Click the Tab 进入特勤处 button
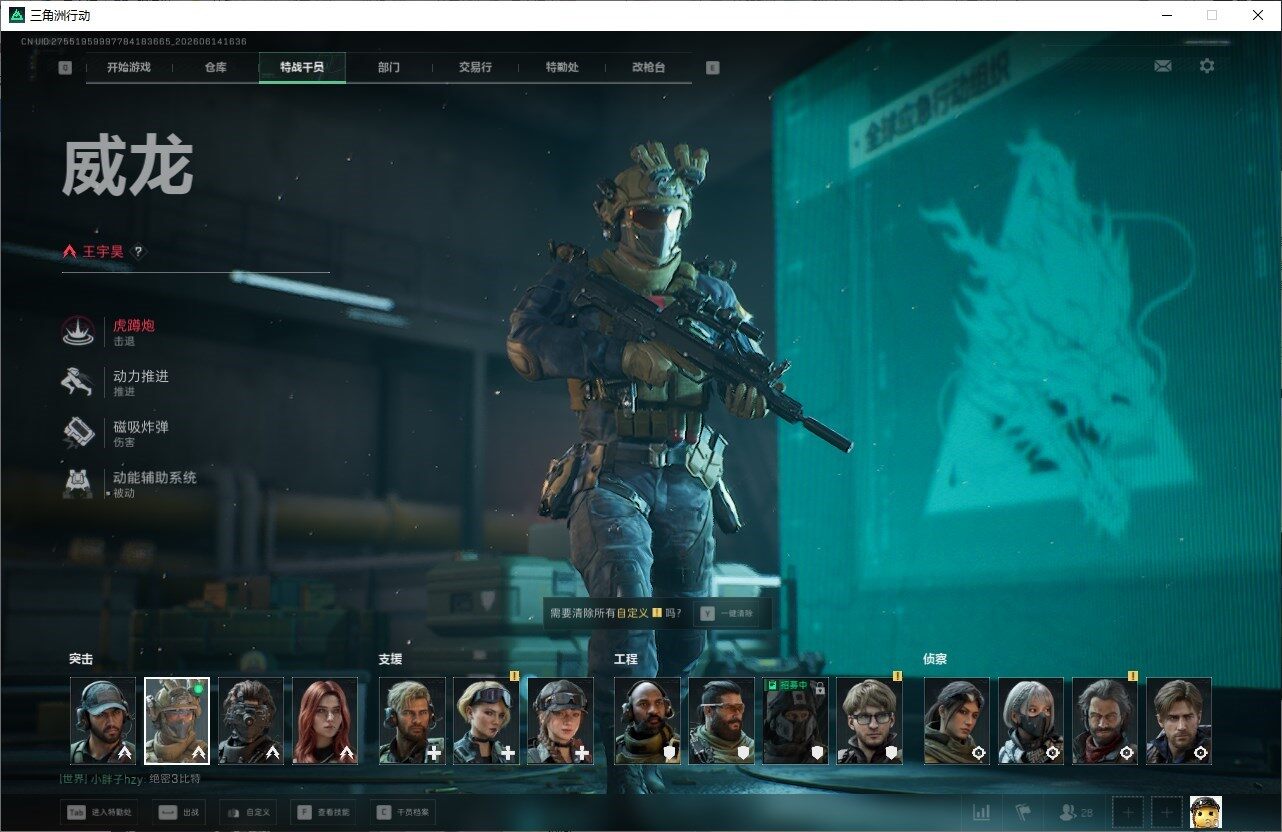 coord(99,812)
